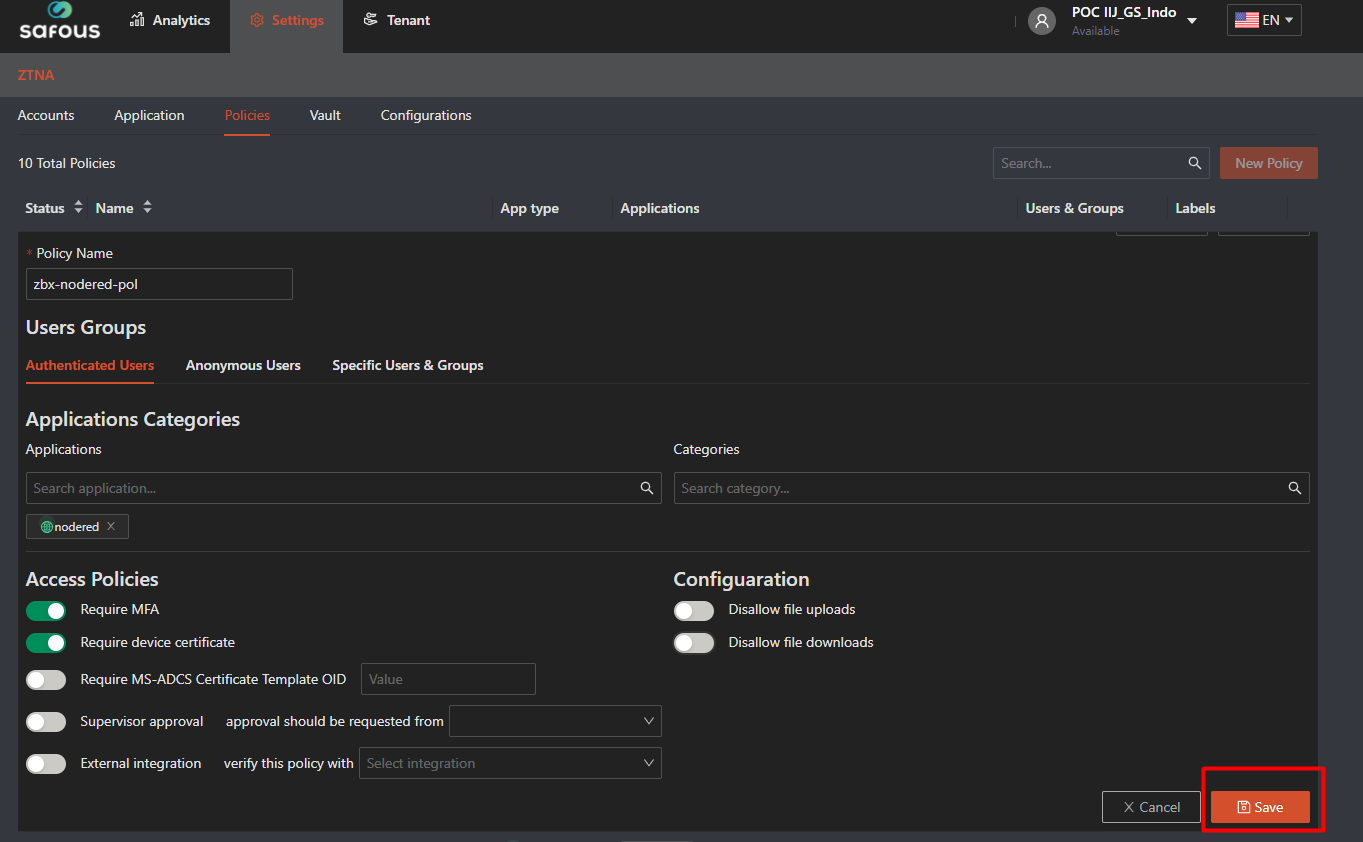This screenshot has height=842, width=1363.
Task: Click the category search magnifier icon
Action: pos(1294,488)
